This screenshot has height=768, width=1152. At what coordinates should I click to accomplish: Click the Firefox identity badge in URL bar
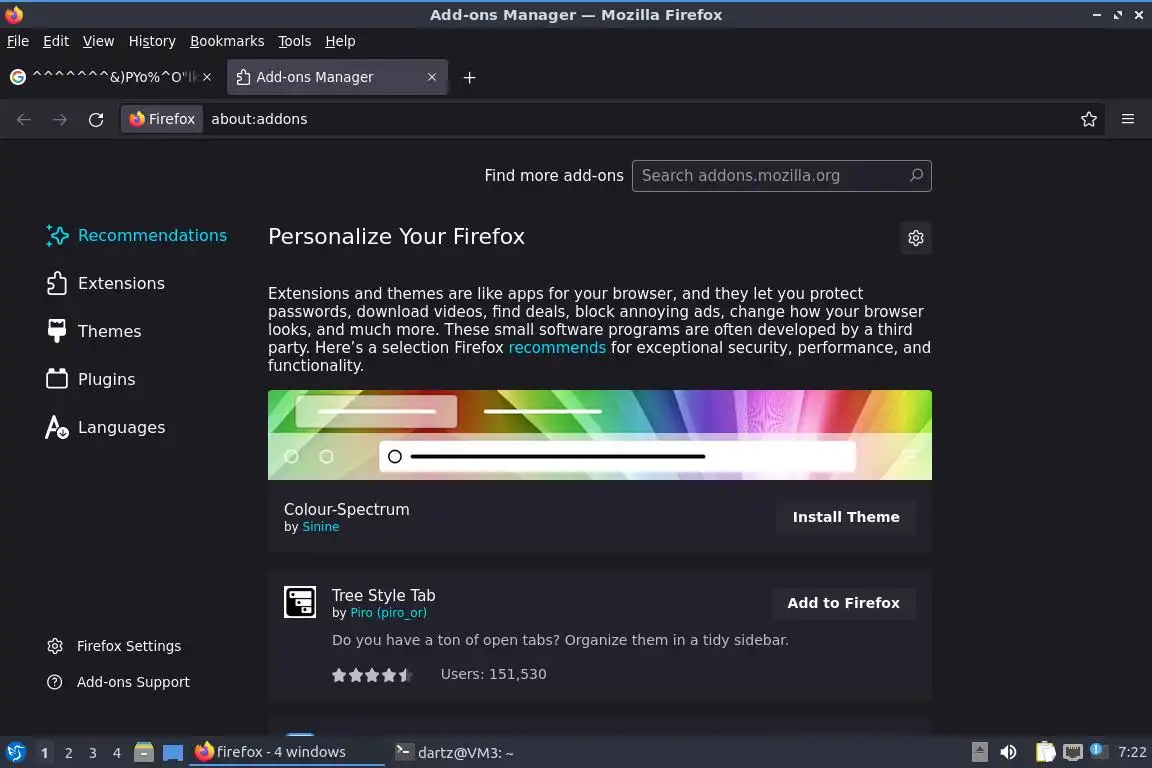(x=162, y=119)
